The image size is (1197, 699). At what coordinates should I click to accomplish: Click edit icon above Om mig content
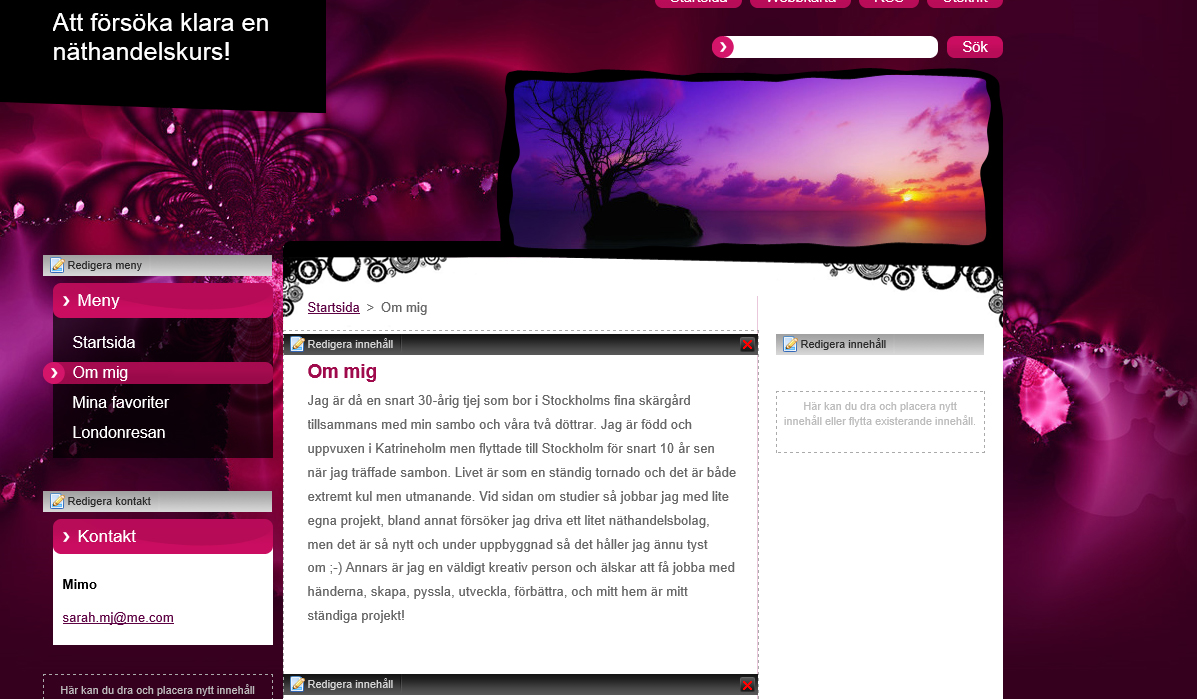297,345
